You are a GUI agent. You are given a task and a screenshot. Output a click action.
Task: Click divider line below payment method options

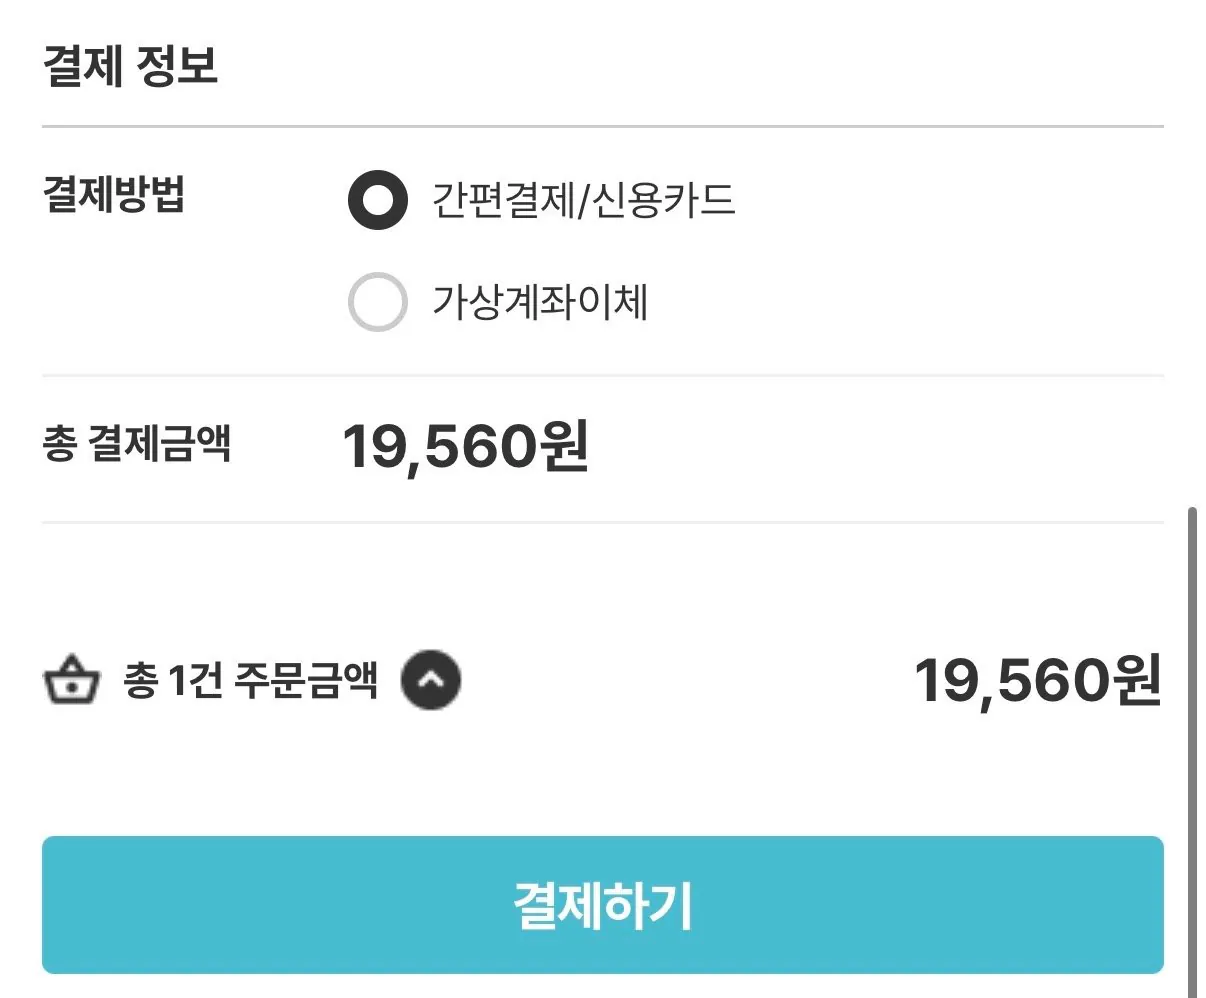coord(602,376)
